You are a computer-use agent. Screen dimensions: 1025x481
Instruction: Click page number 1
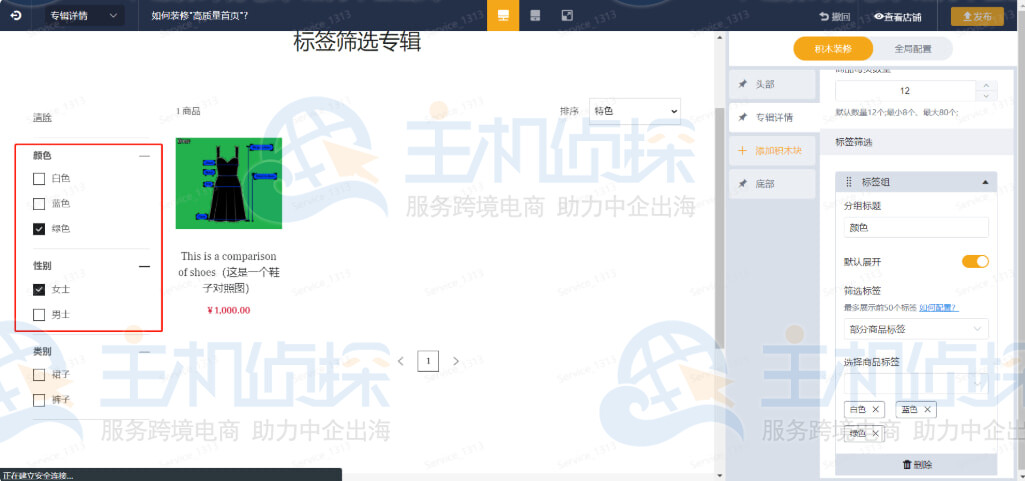point(428,361)
